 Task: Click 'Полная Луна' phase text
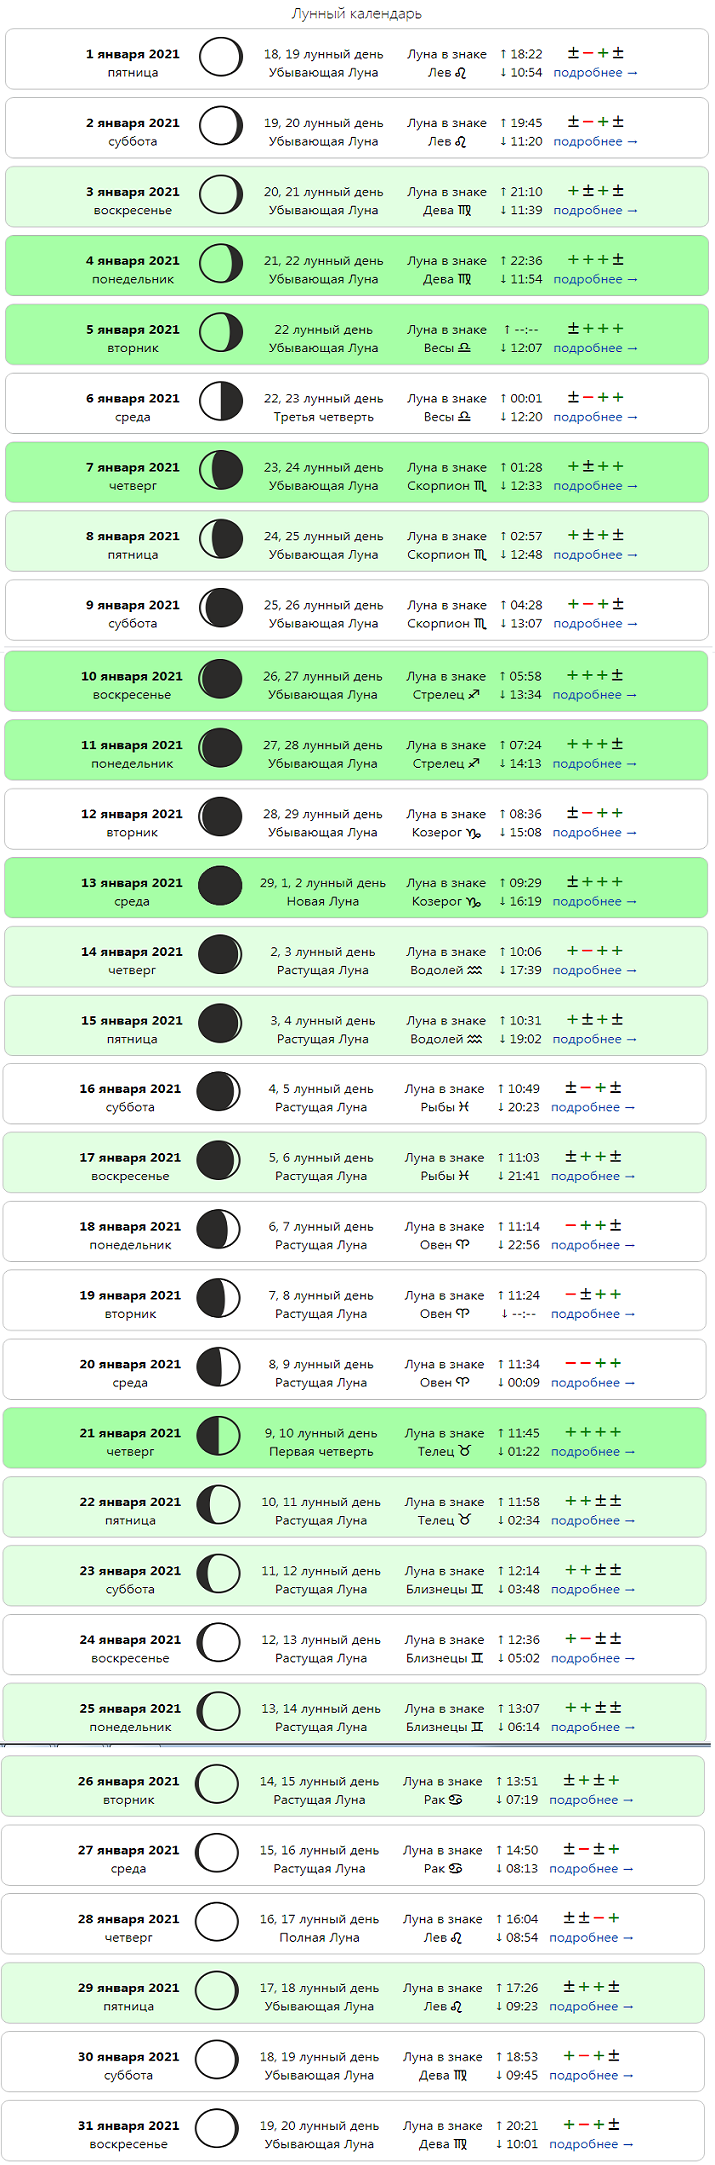319,1938
